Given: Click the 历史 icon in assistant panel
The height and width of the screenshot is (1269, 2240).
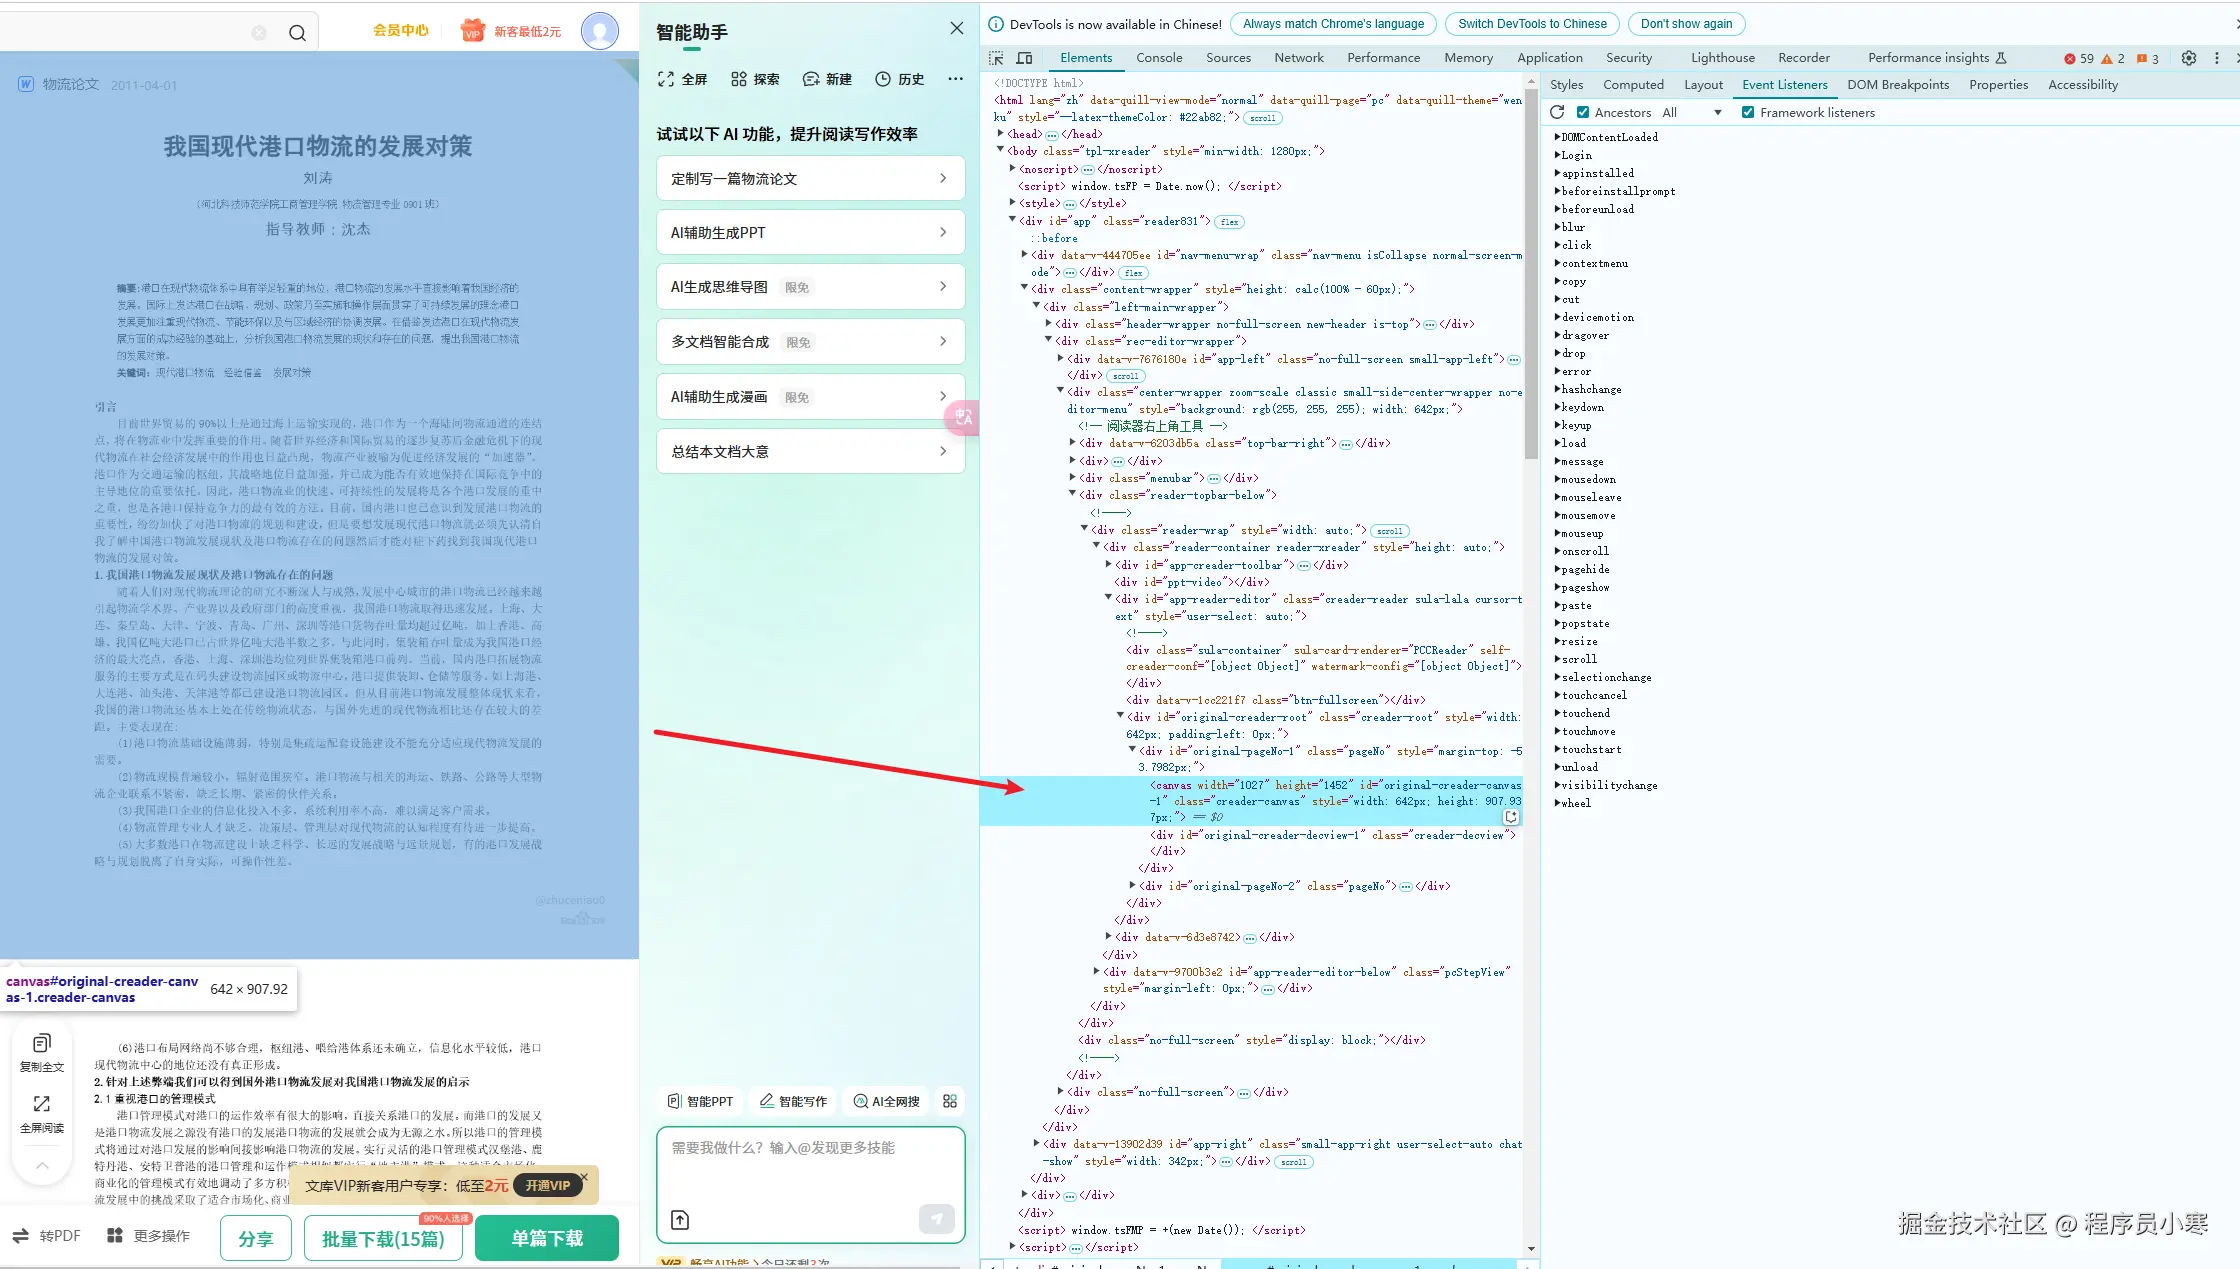Looking at the screenshot, I should (x=888, y=78).
